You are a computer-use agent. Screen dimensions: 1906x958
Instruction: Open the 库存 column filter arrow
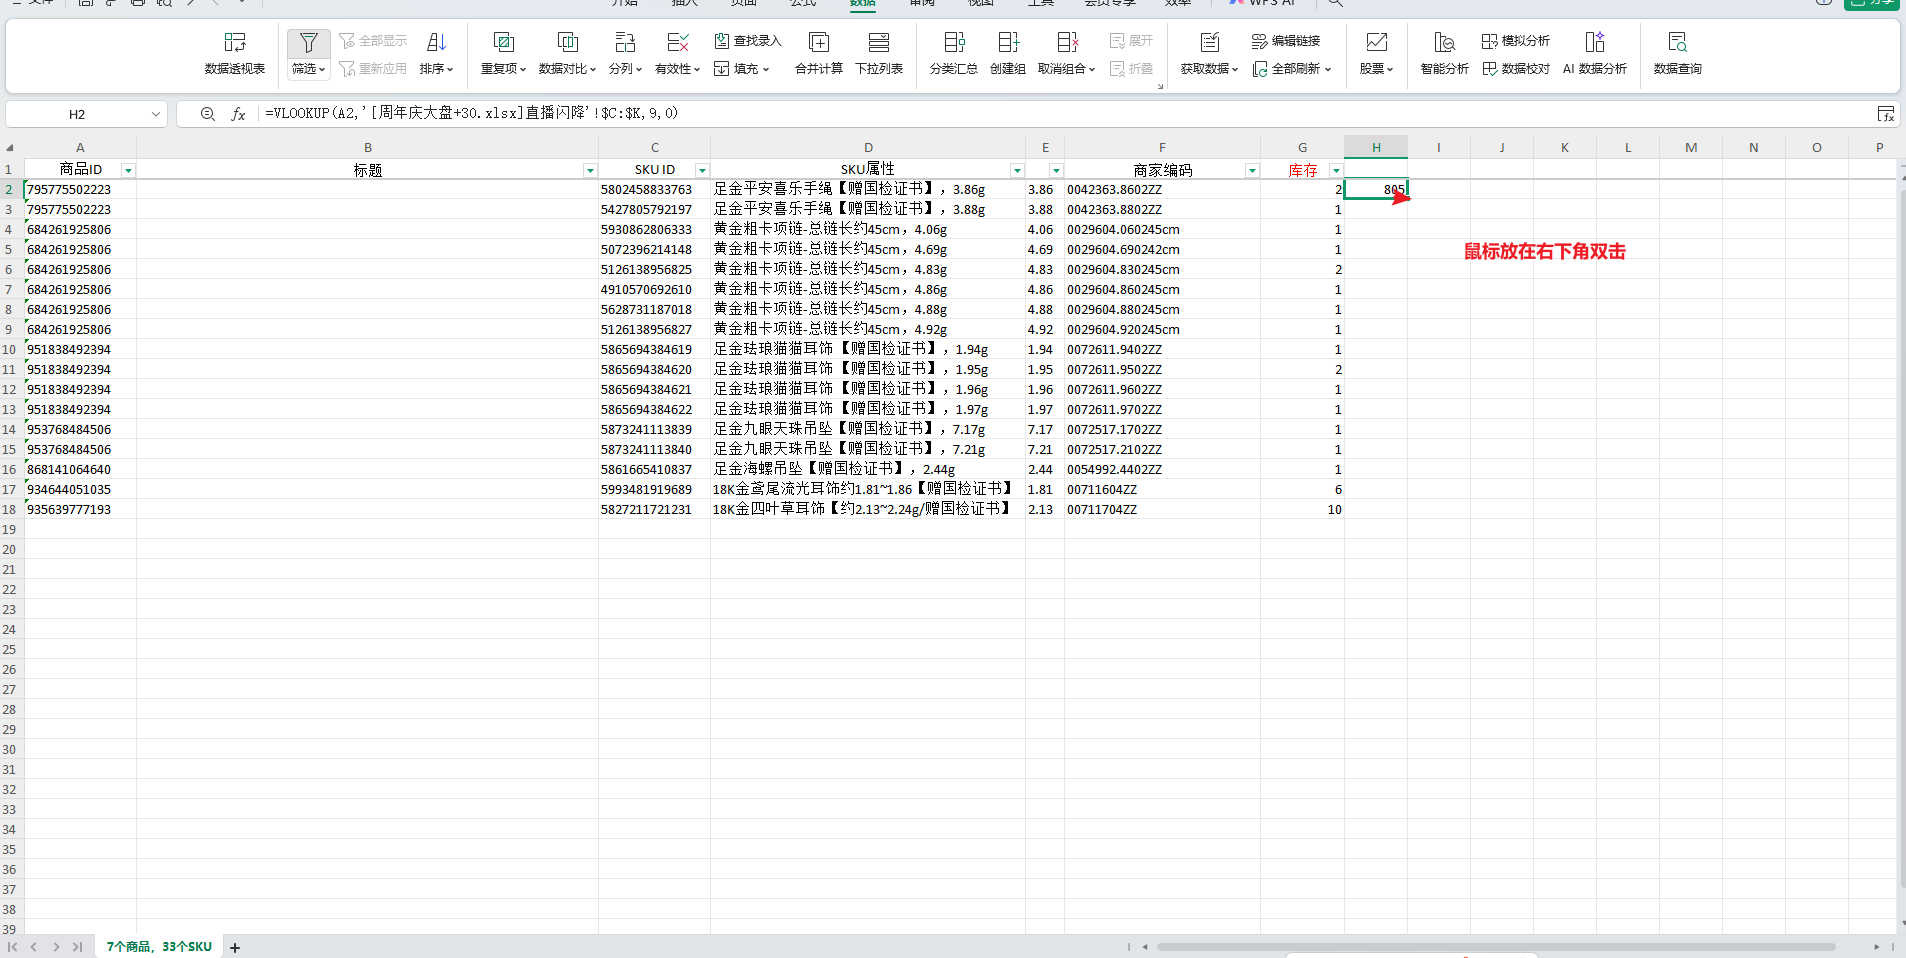(x=1335, y=171)
